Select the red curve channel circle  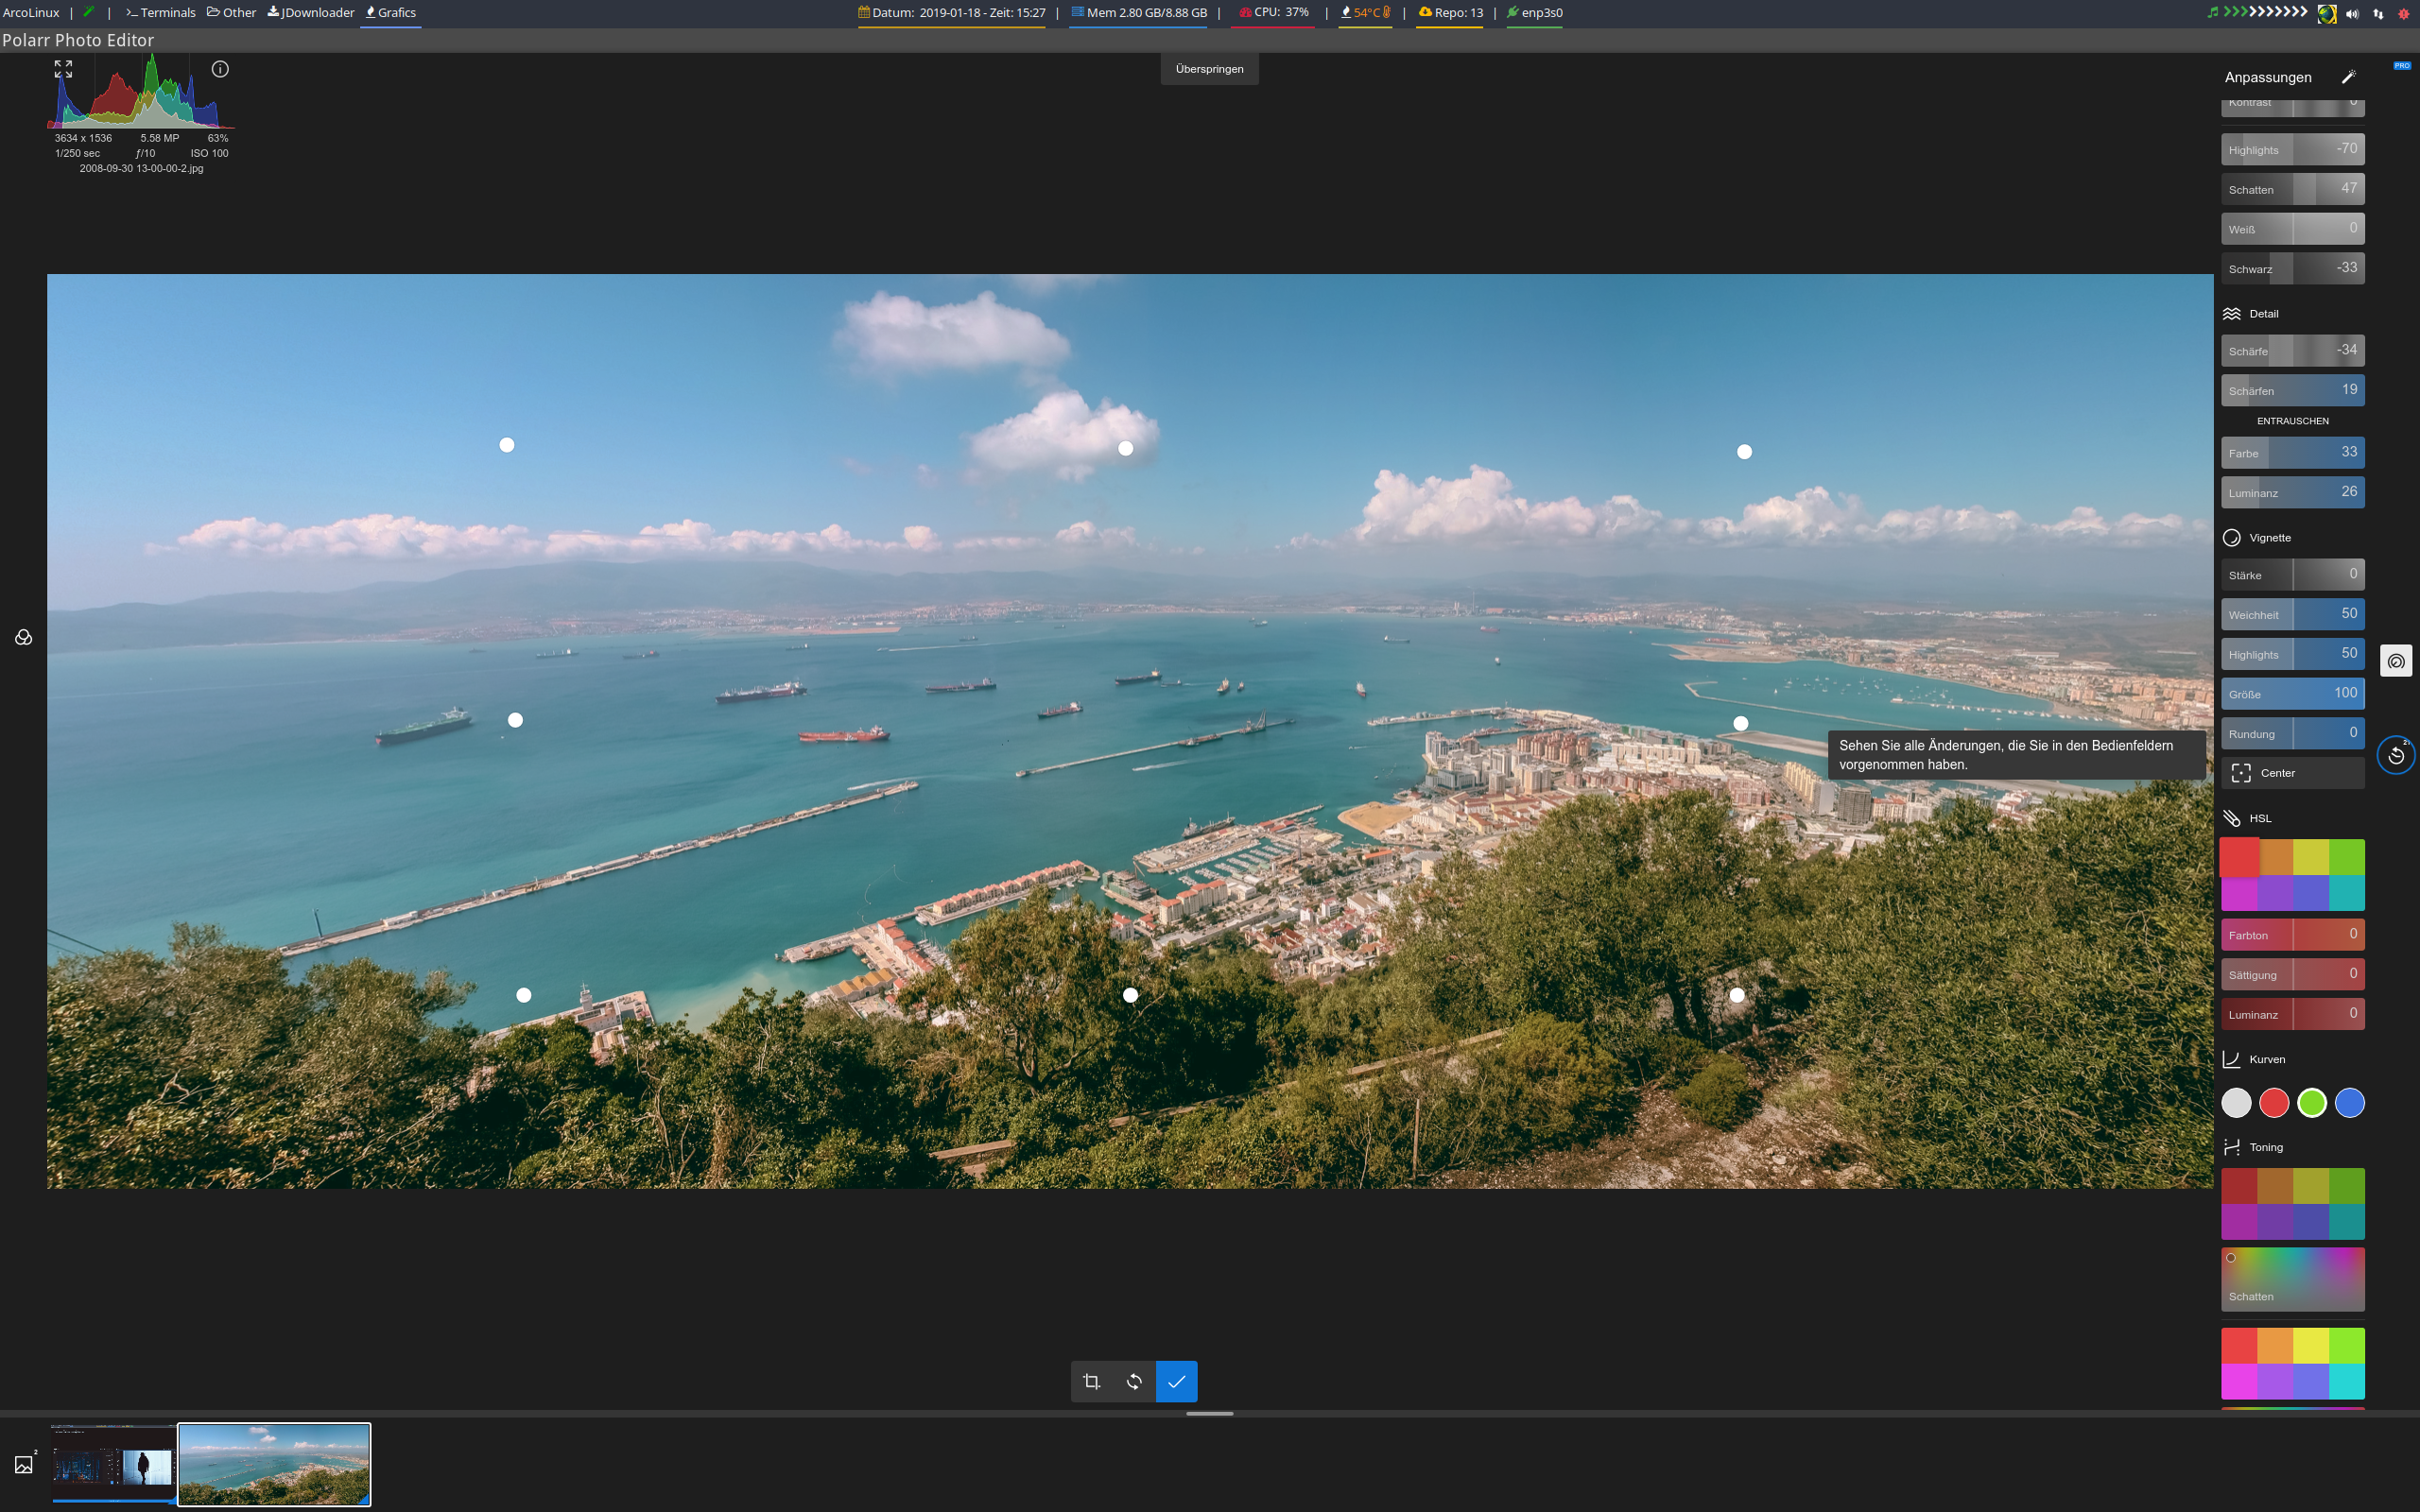click(x=2274, y=1103)
